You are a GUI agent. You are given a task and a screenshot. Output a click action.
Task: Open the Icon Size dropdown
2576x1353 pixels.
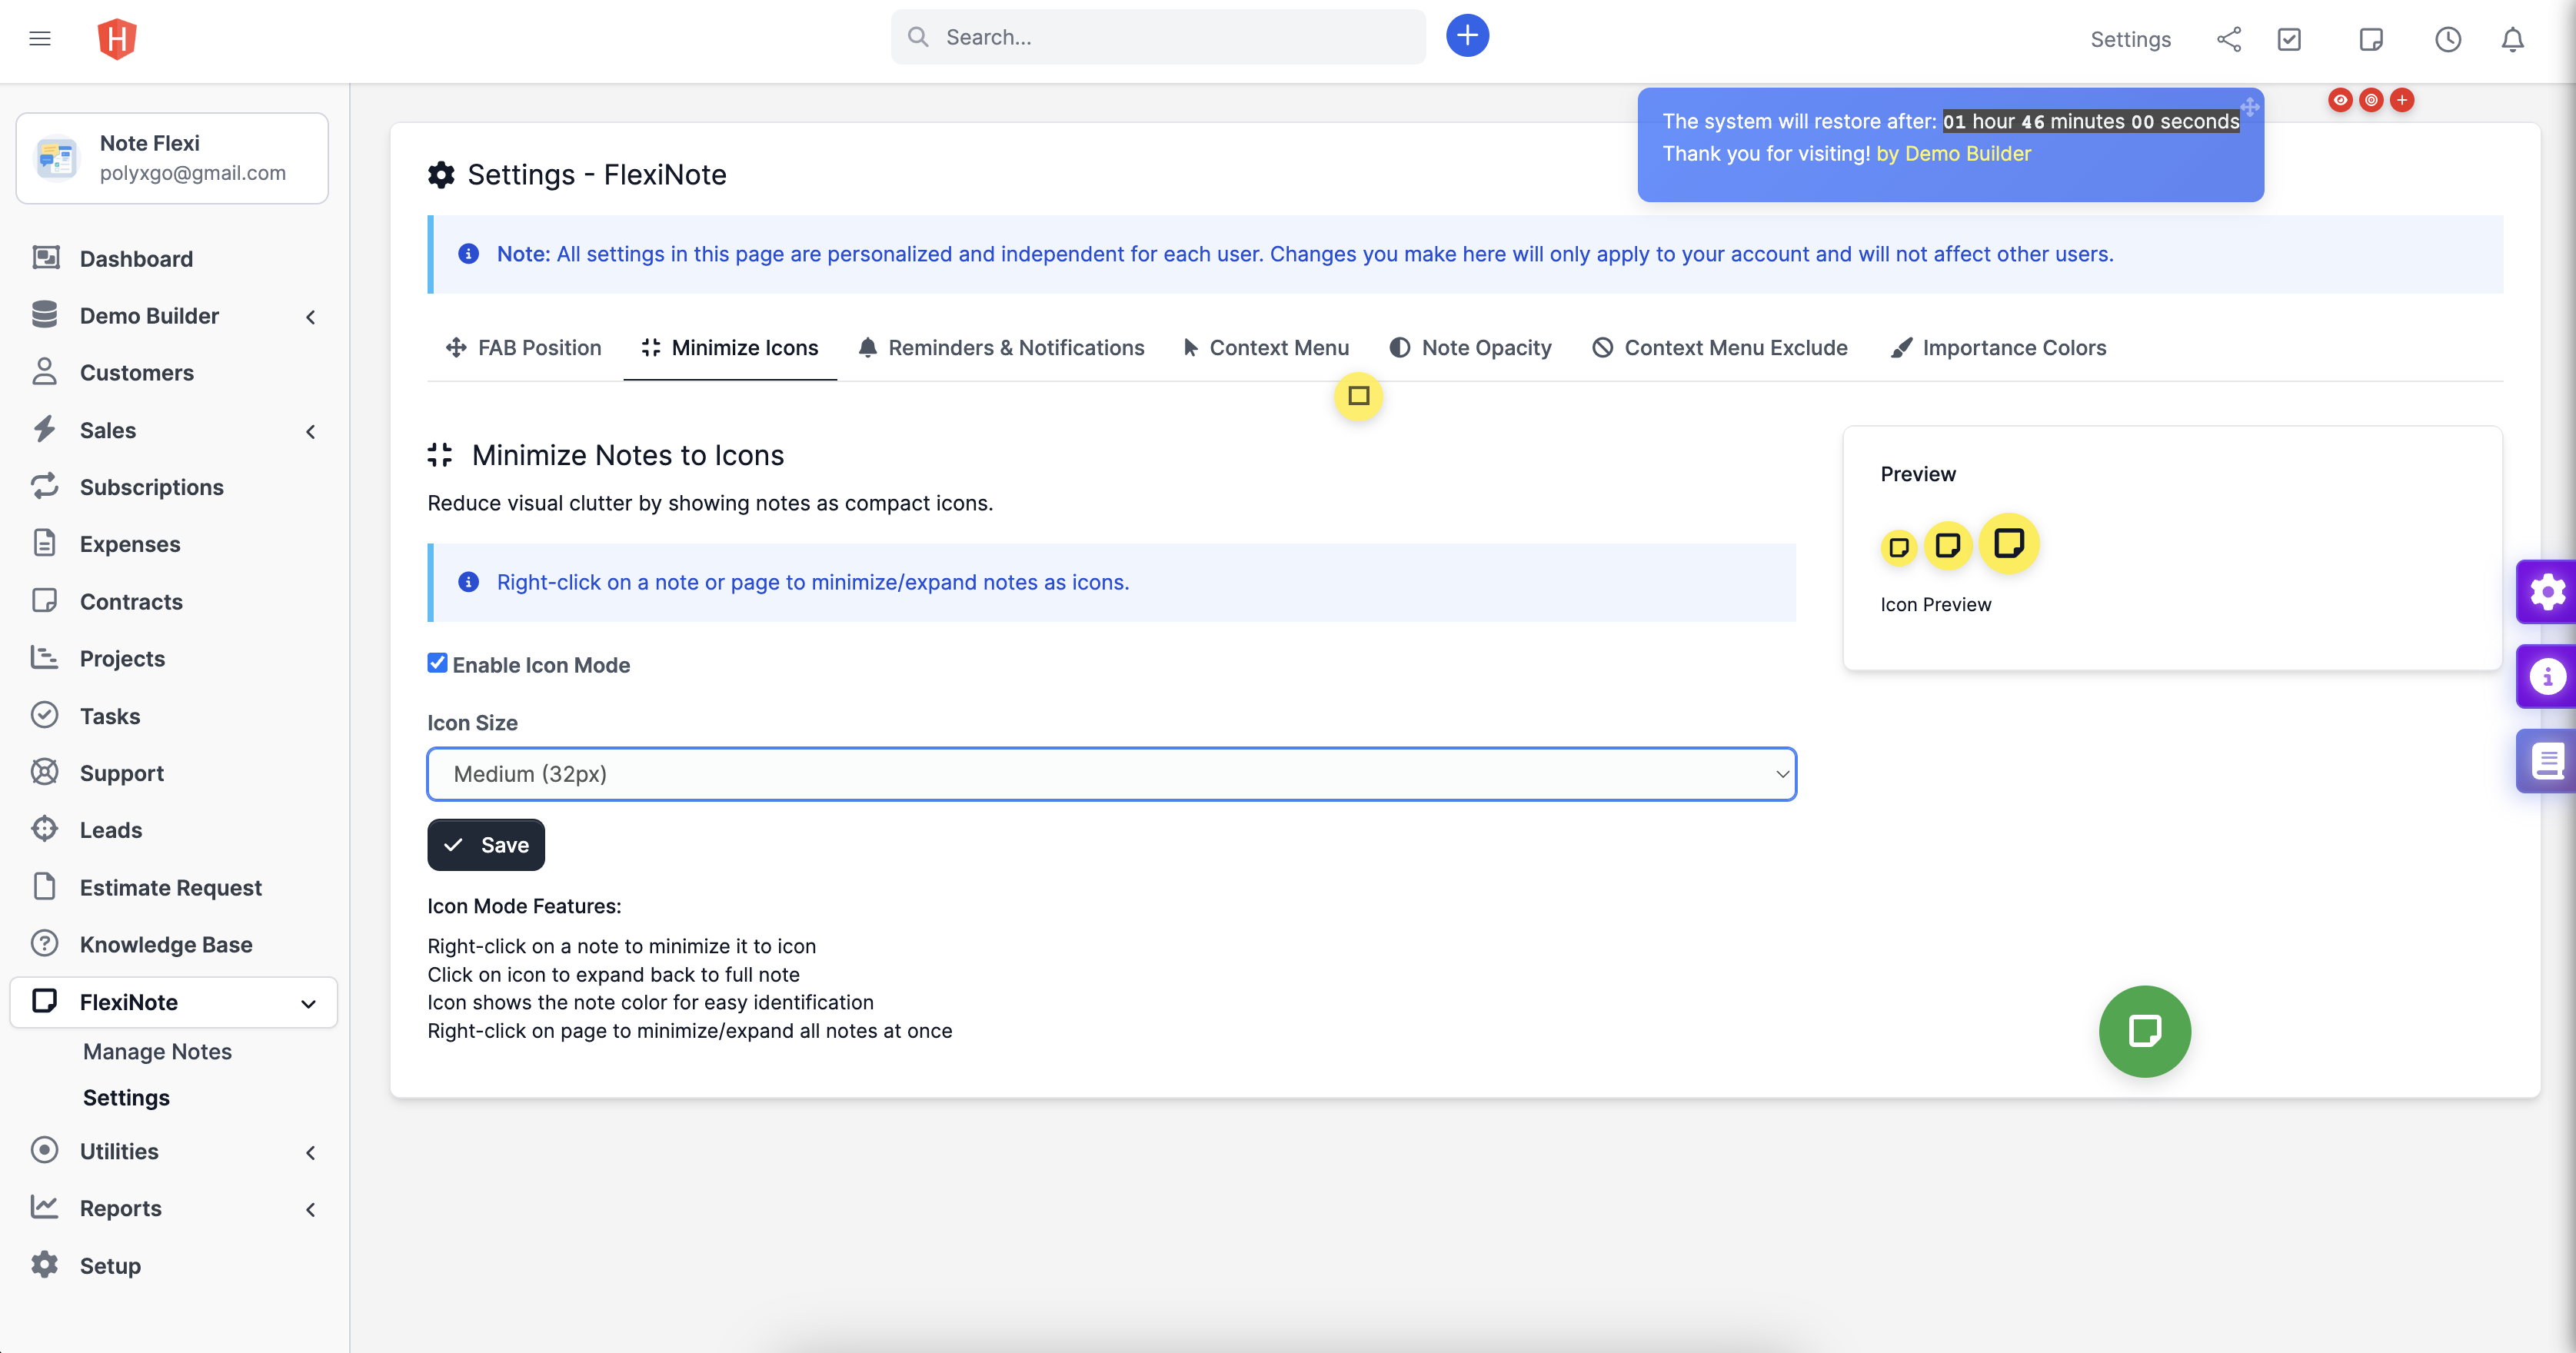pos(1111,774)
